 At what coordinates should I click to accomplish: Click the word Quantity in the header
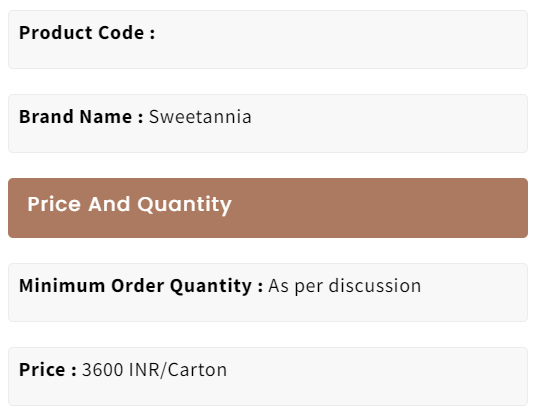tap(185, 205)
